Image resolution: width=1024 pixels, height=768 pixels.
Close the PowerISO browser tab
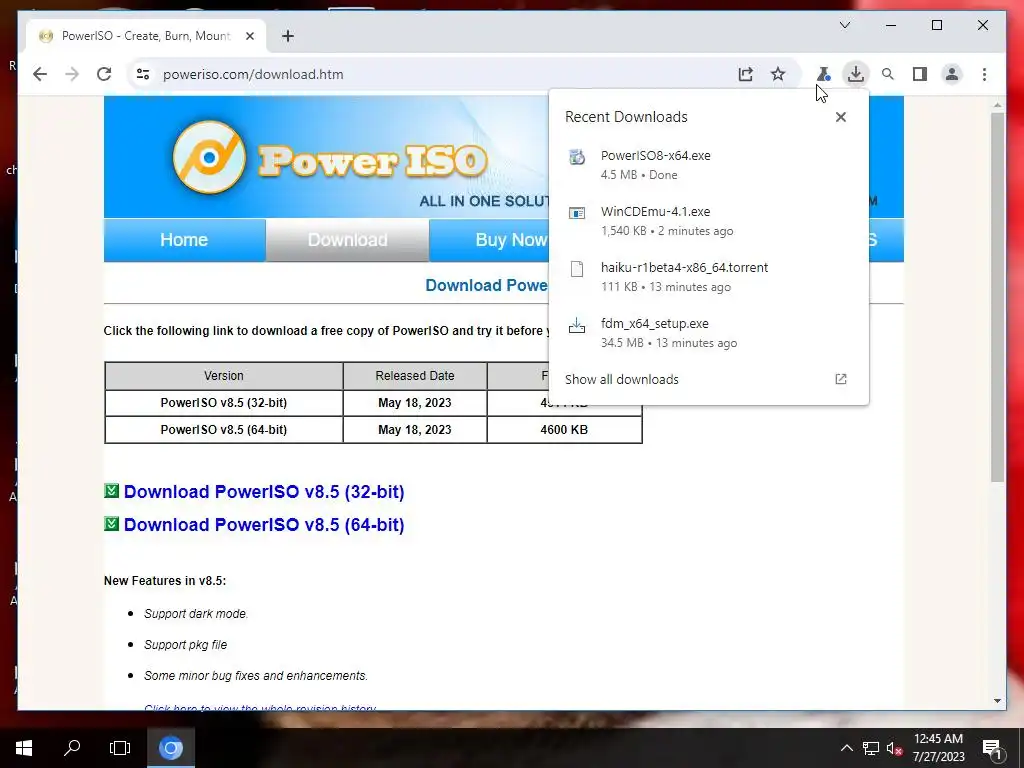(x=249, y=36)
